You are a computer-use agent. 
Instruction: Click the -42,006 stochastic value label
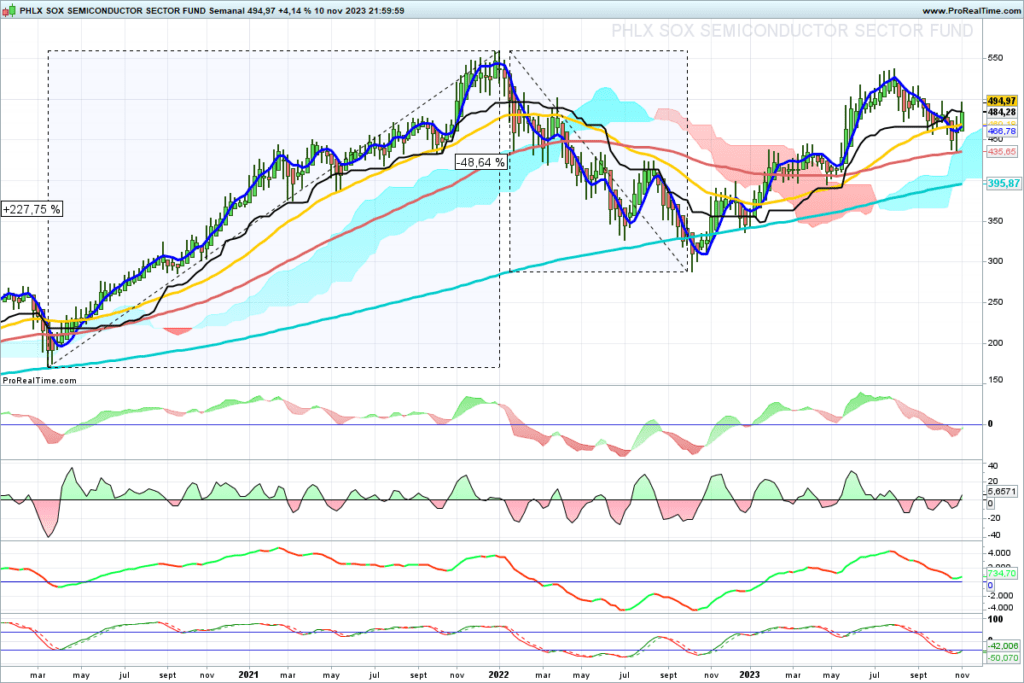coord(1002,646)
